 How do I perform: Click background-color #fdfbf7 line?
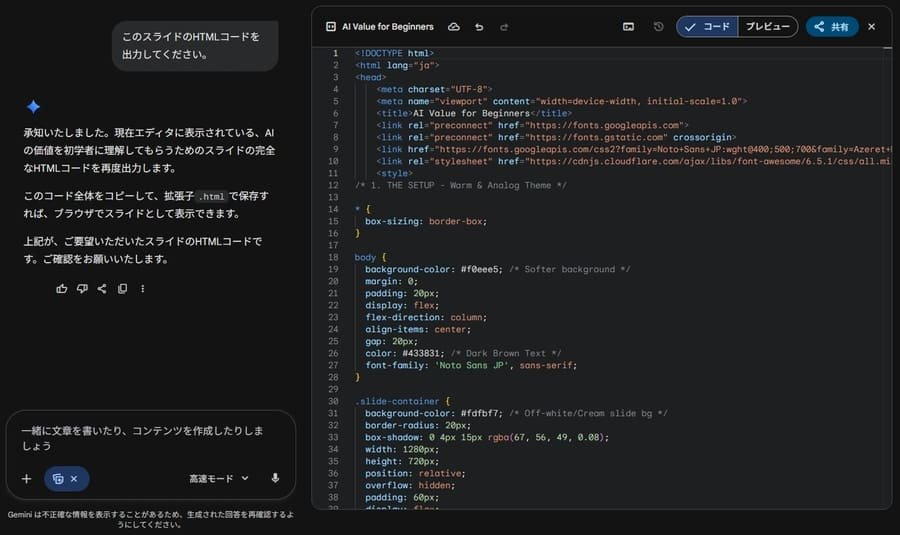pos(516,414)
